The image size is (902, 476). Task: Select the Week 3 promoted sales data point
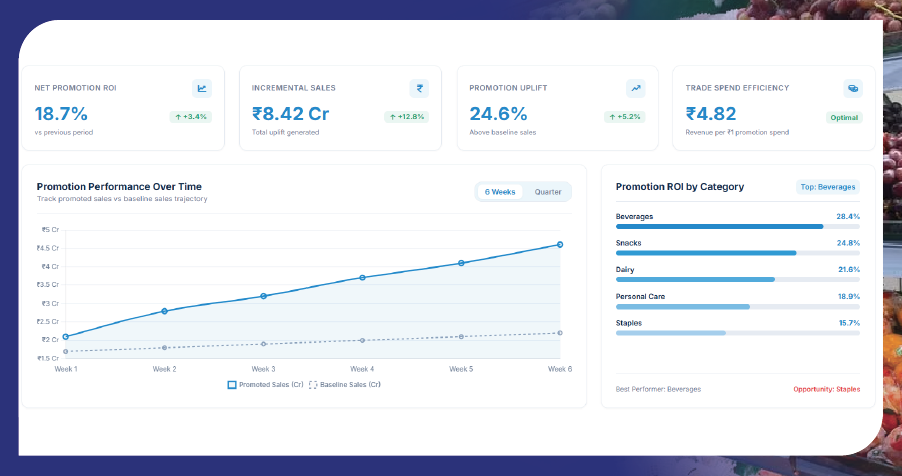point(263,296)
